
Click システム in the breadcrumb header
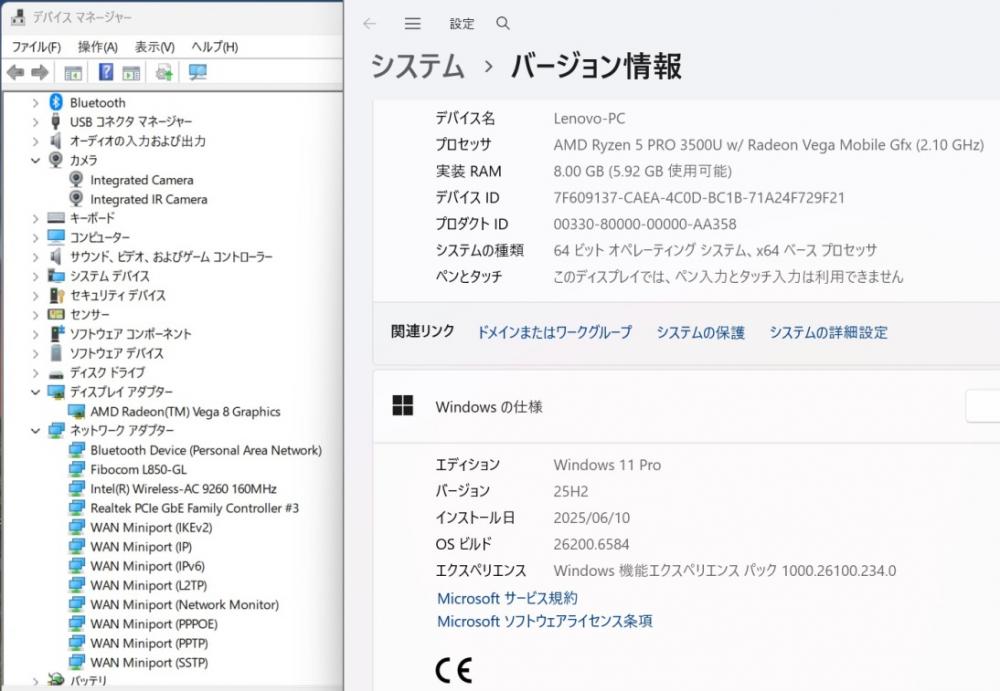pyautogui.click(x=417, y=66)
